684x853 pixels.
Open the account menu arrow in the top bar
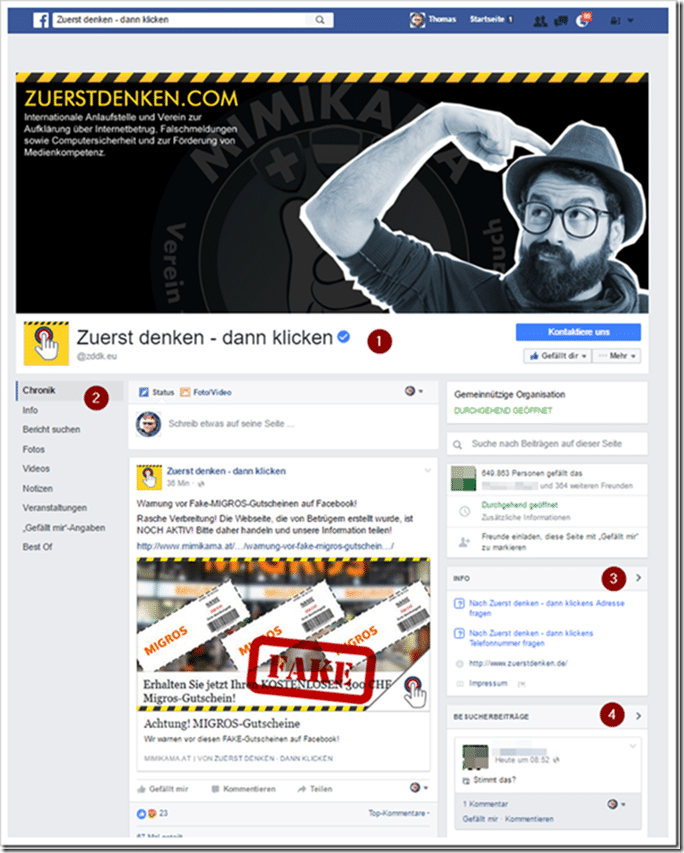[x=631, y=21]
